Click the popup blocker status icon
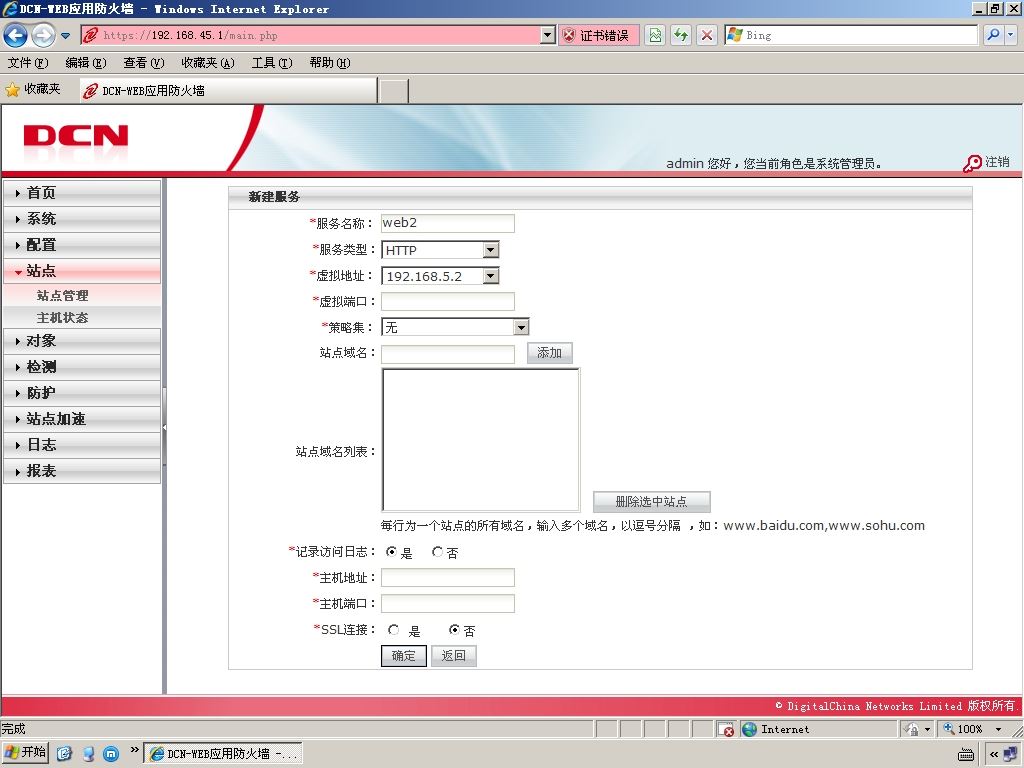 725,729
